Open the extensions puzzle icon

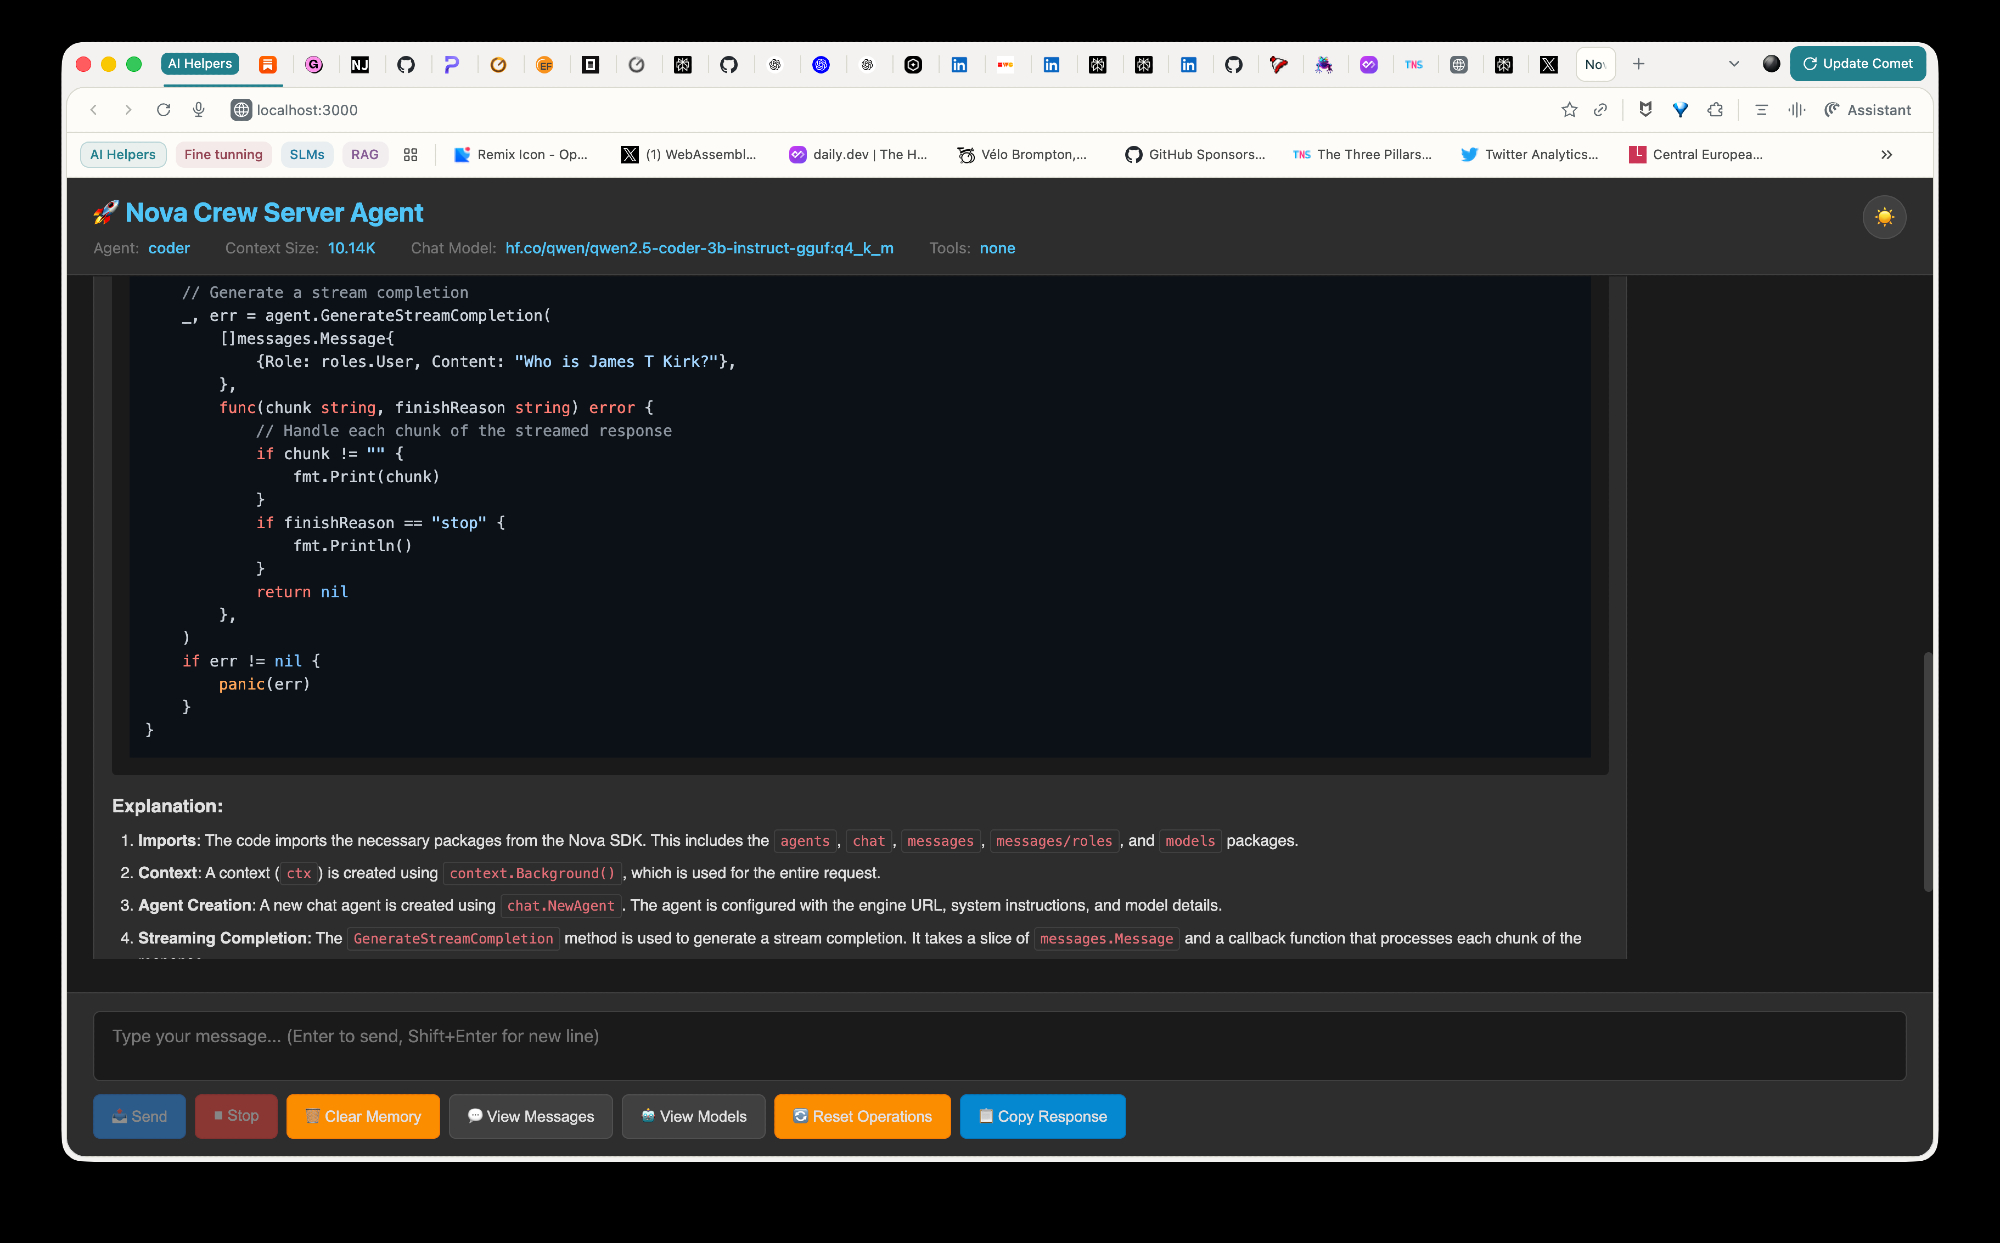point(1715,110)
